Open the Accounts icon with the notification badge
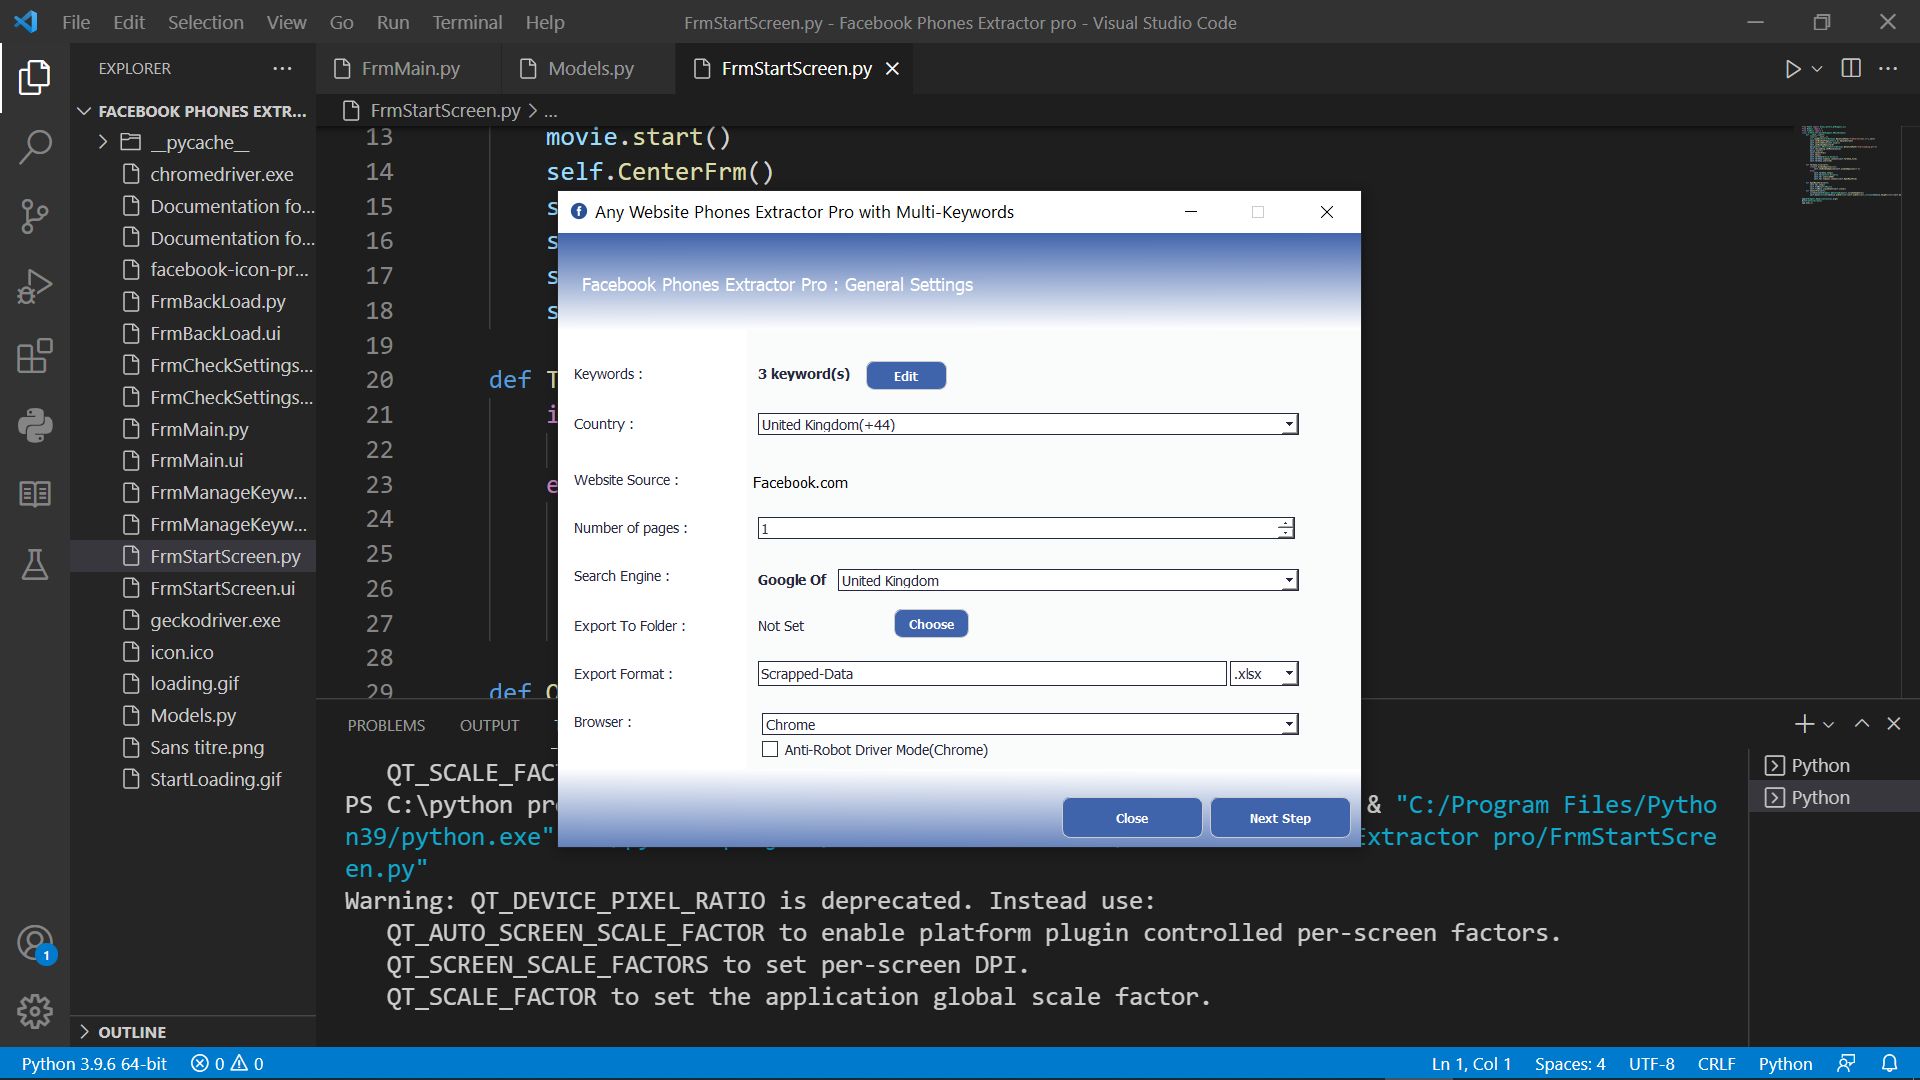Viewport: 1920px width, 1080px height. (x=35, y=943)
